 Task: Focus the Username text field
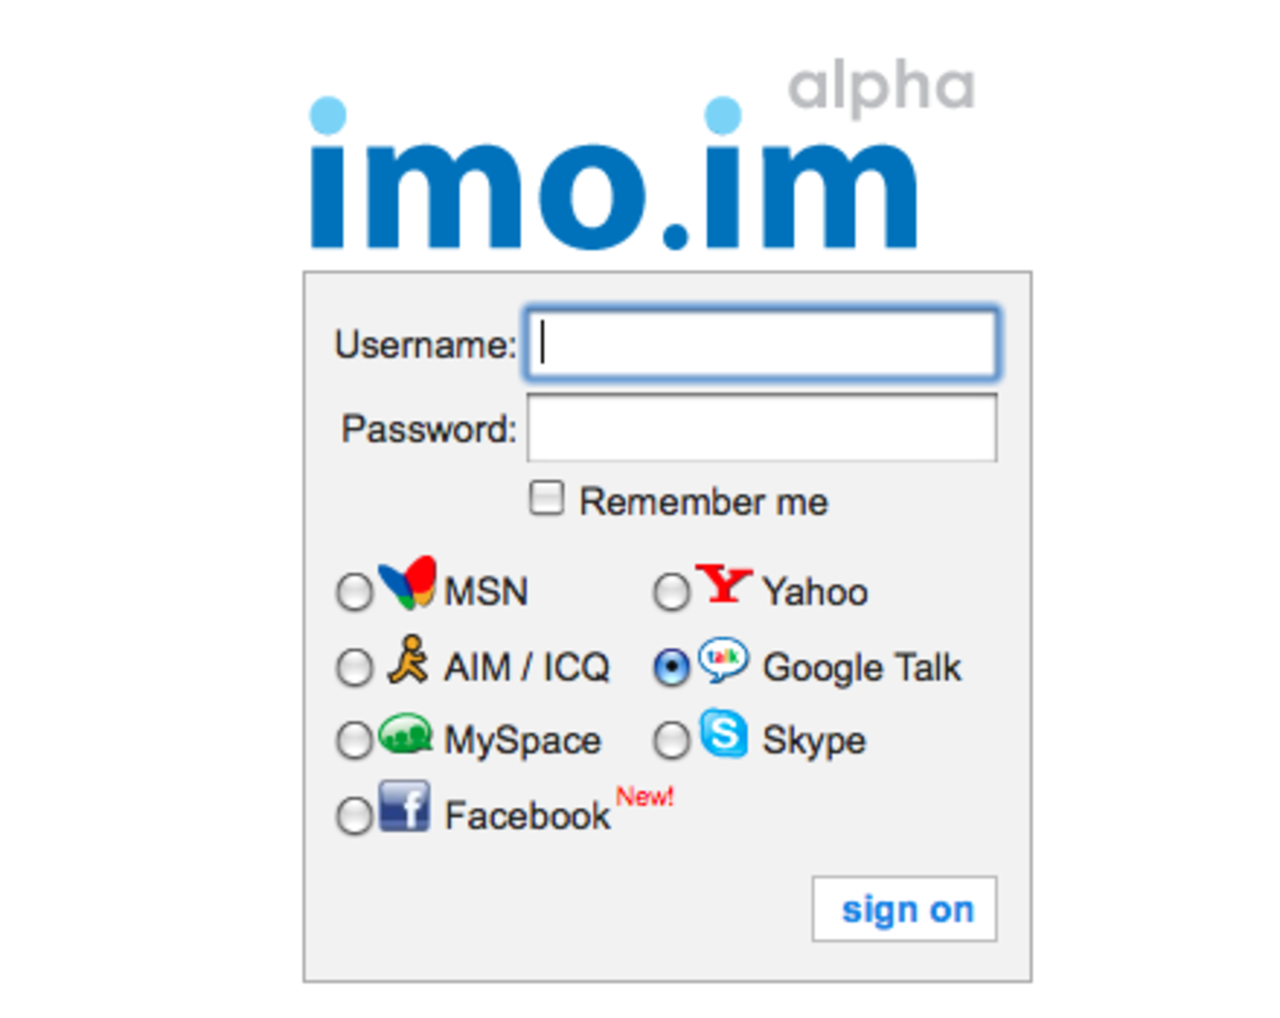(762, 344)
